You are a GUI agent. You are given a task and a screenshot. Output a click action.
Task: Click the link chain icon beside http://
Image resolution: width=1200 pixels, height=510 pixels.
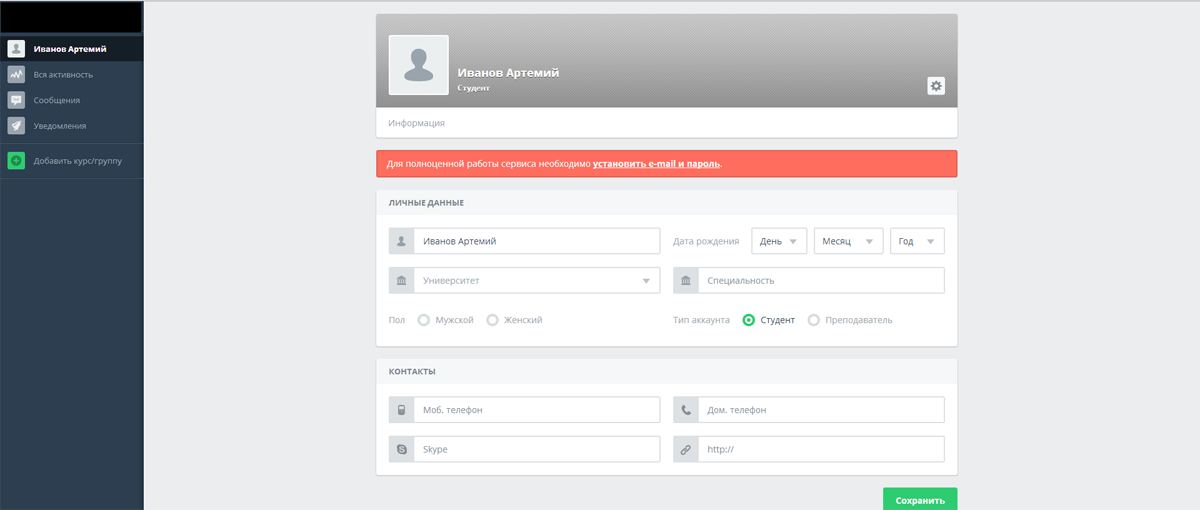point(686,450)
